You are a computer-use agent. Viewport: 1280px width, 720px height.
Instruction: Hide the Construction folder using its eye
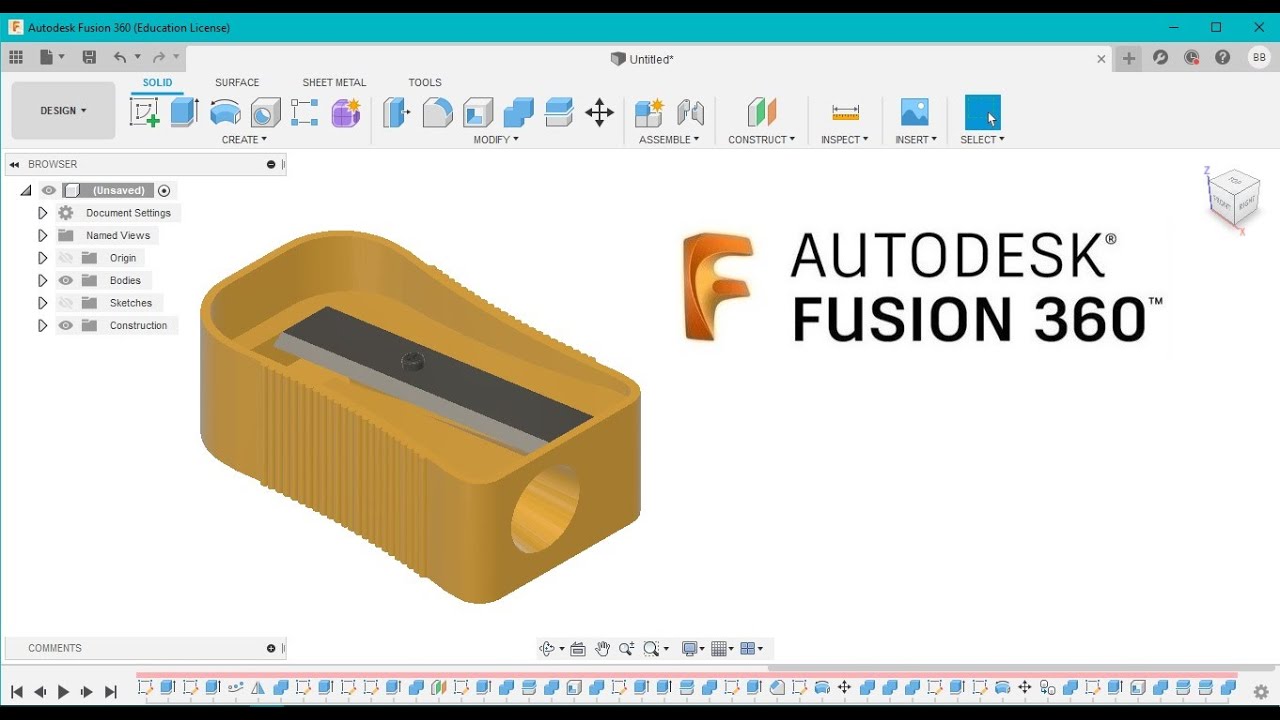coord(66,325)
